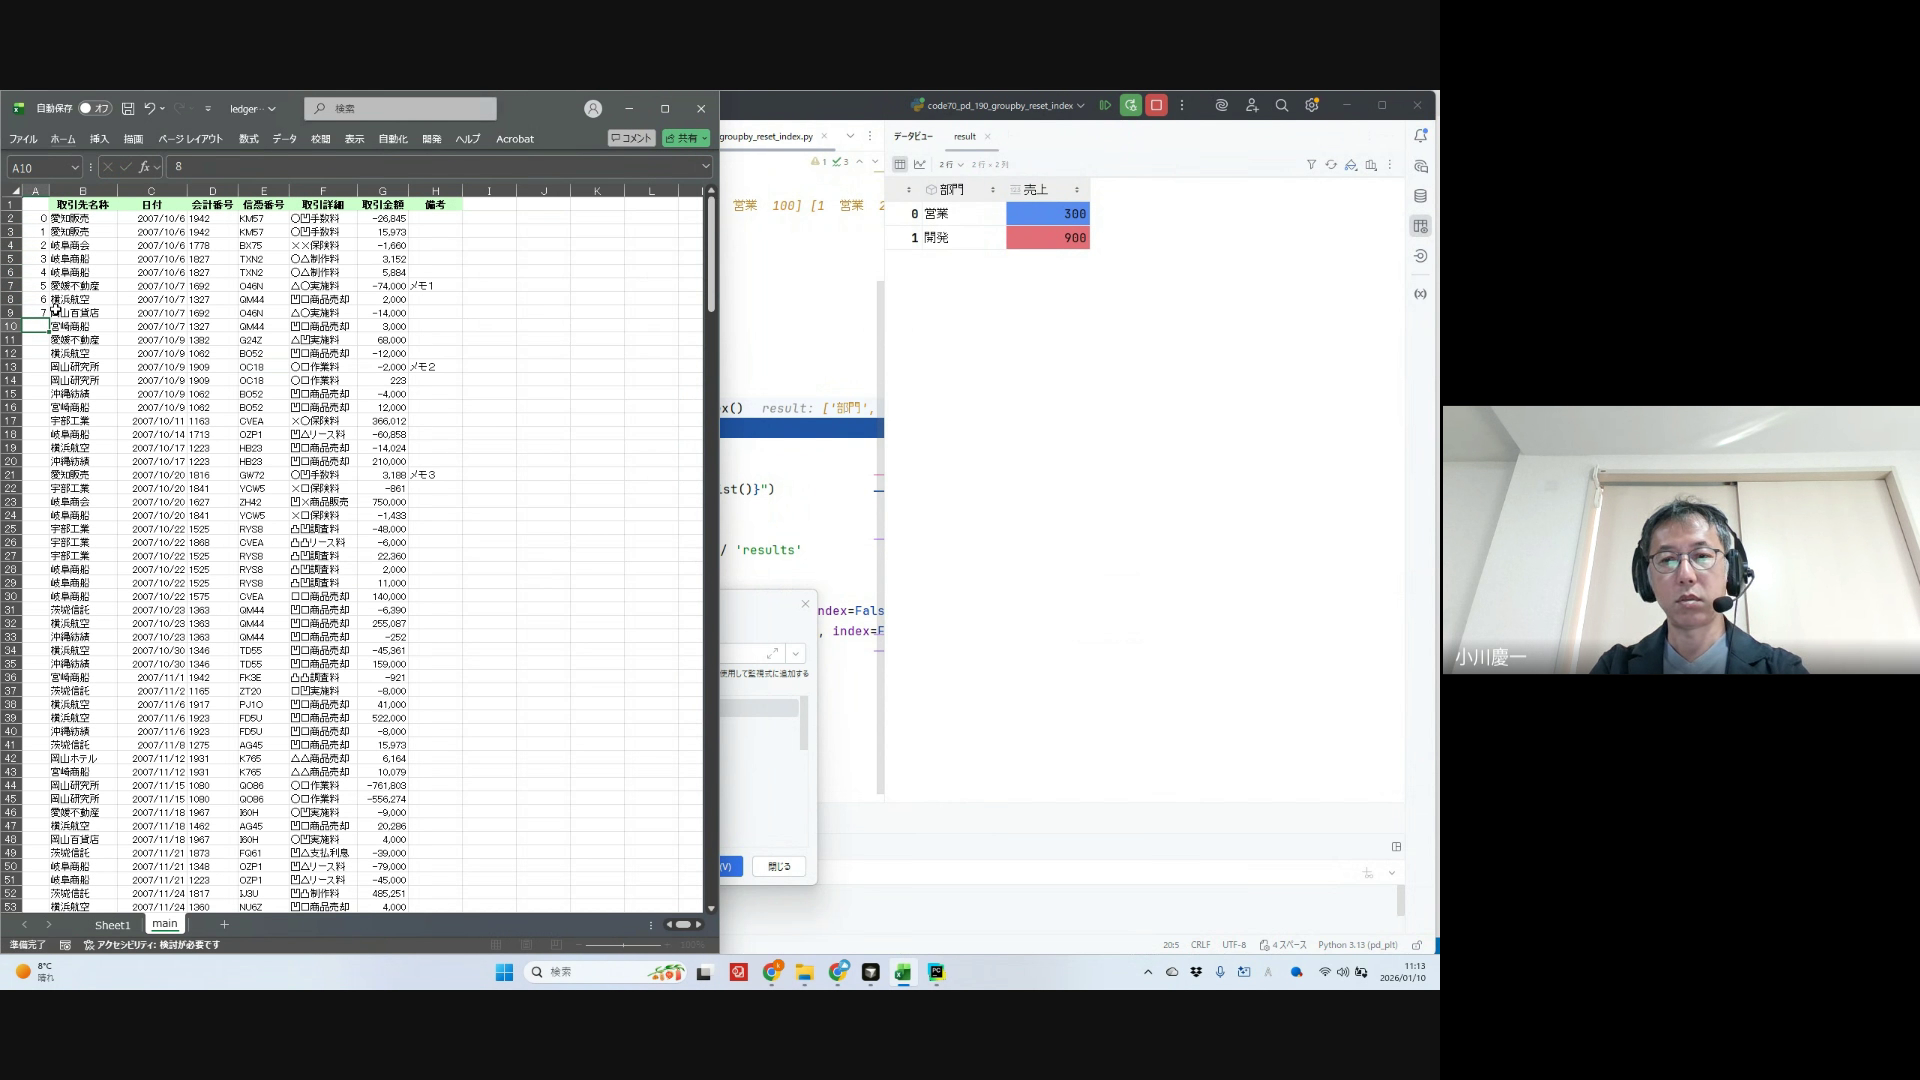1920x1080 pixels.
Task: Open PyCharm notifications bell
Action: (1420, 135)
